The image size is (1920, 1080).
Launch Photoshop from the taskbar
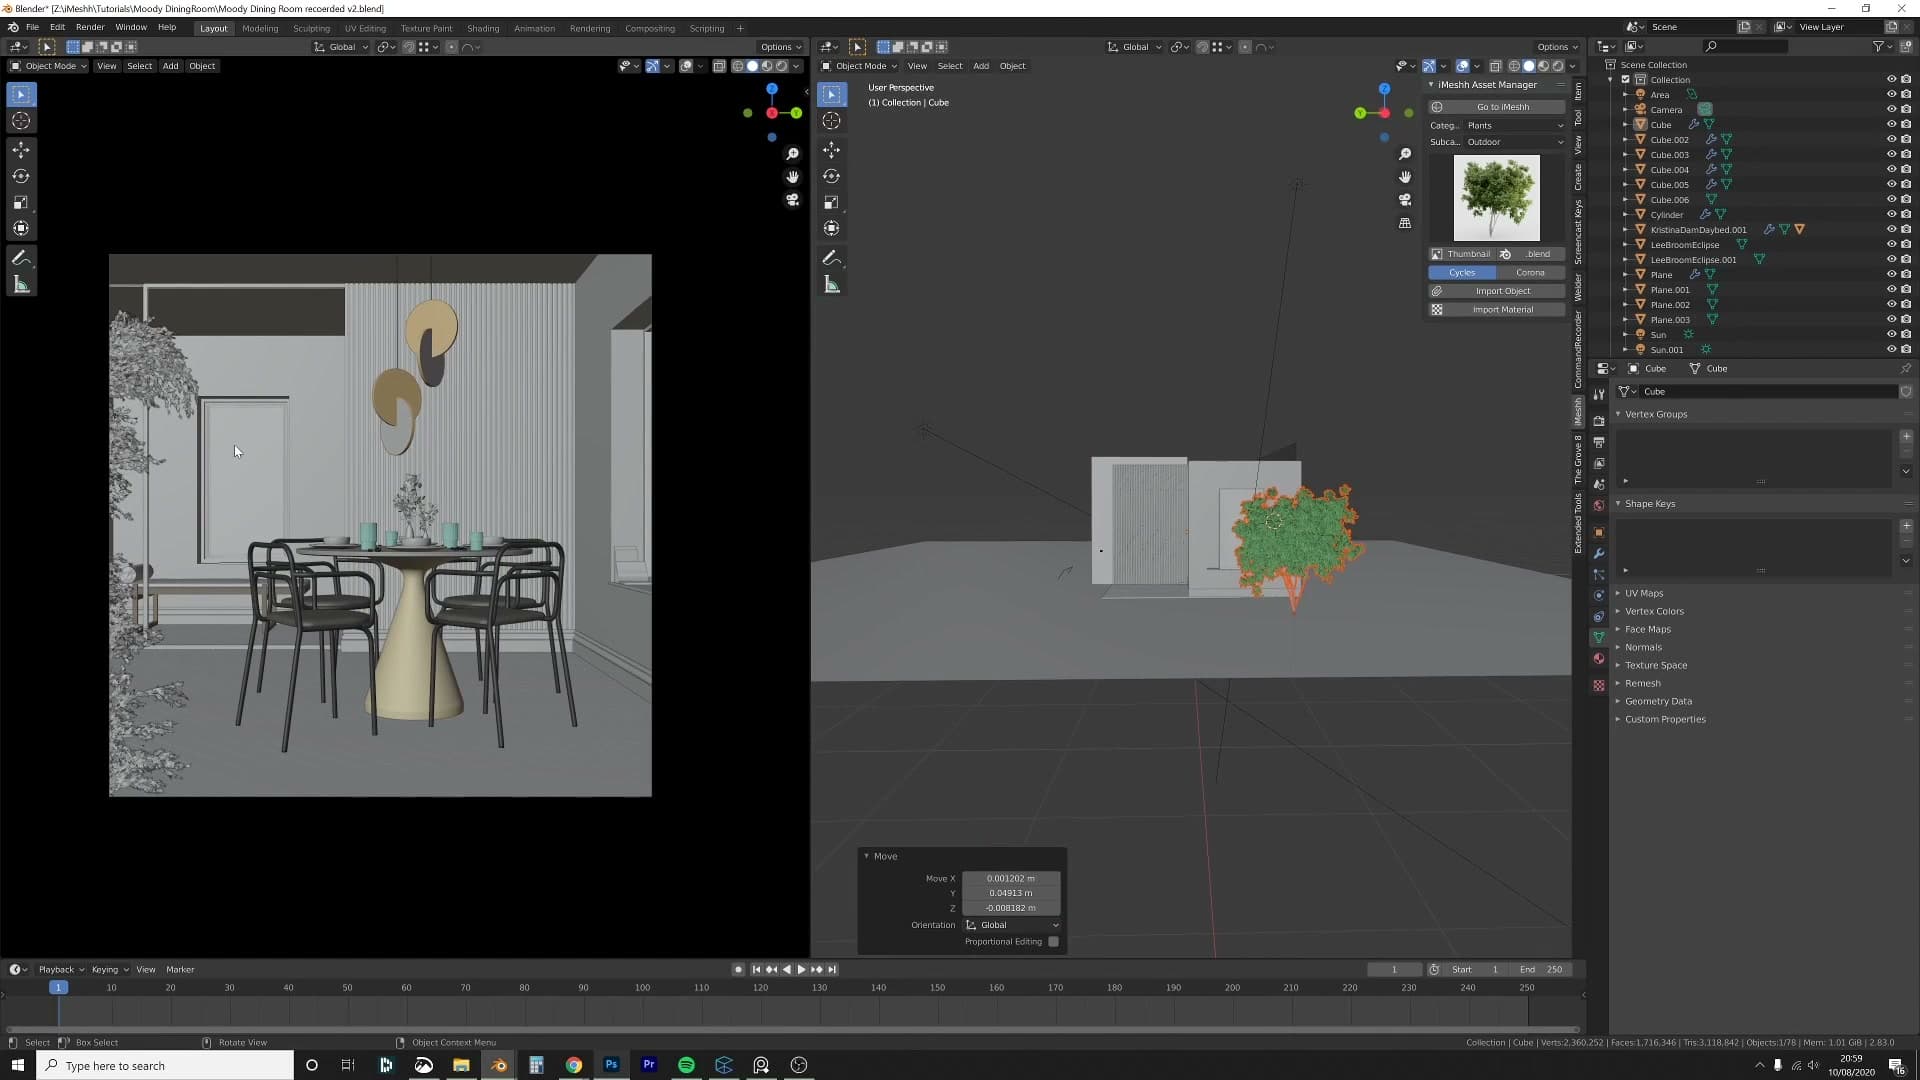pos(611,1065)
